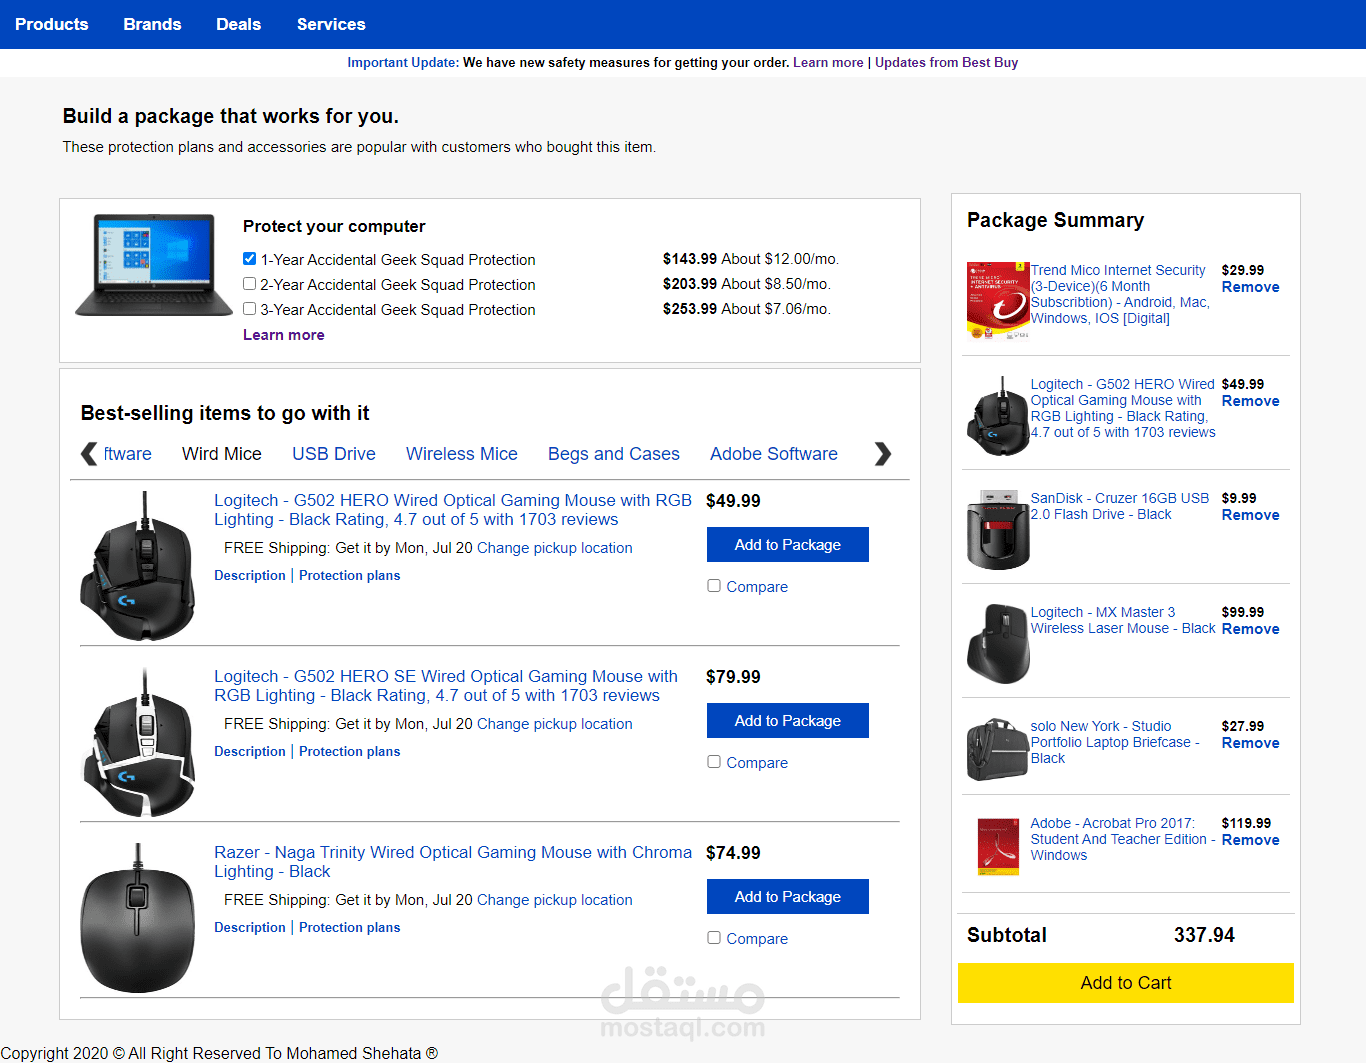Select the Wird Mice category tab
The image size is (1366, 1063).
coord(222,454)
